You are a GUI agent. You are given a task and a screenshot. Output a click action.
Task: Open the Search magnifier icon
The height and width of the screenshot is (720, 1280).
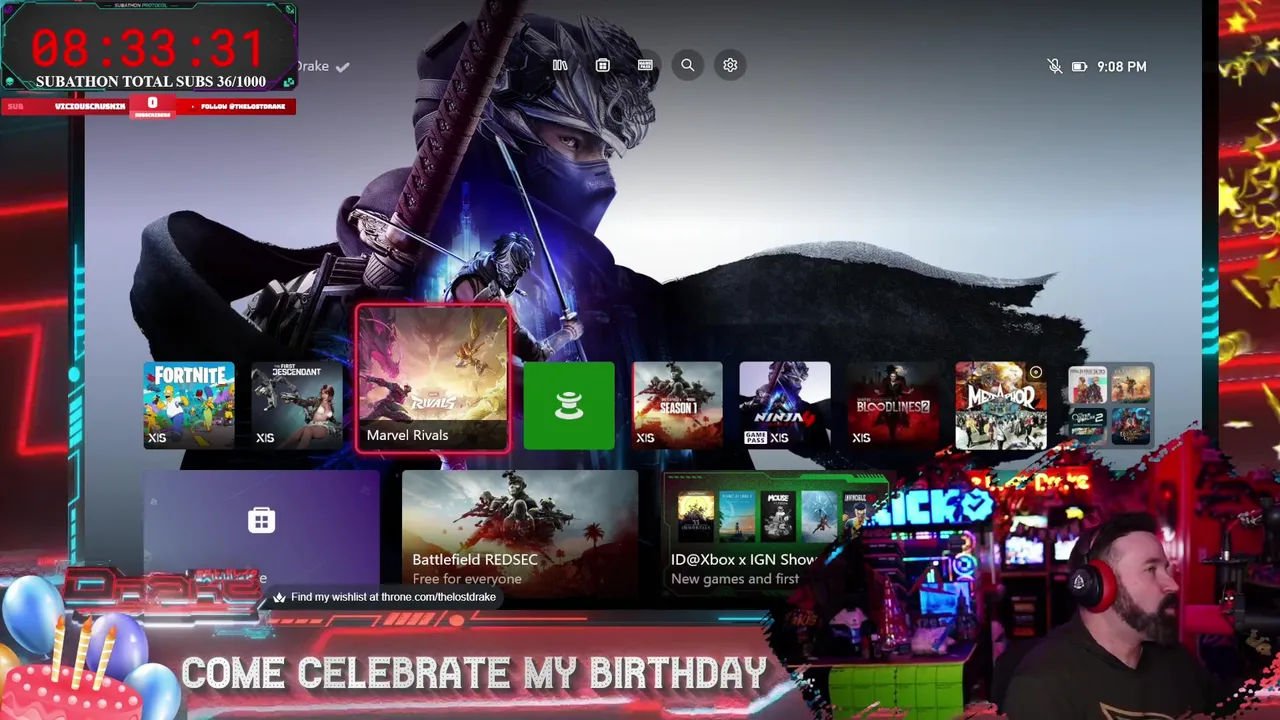point(688,65)
